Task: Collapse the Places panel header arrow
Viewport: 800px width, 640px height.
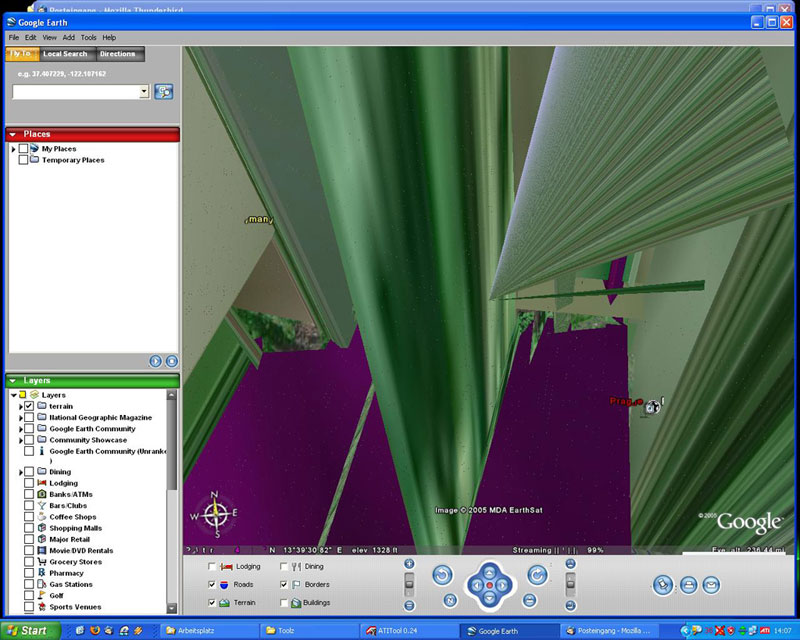Action: [x=13, y=134]
